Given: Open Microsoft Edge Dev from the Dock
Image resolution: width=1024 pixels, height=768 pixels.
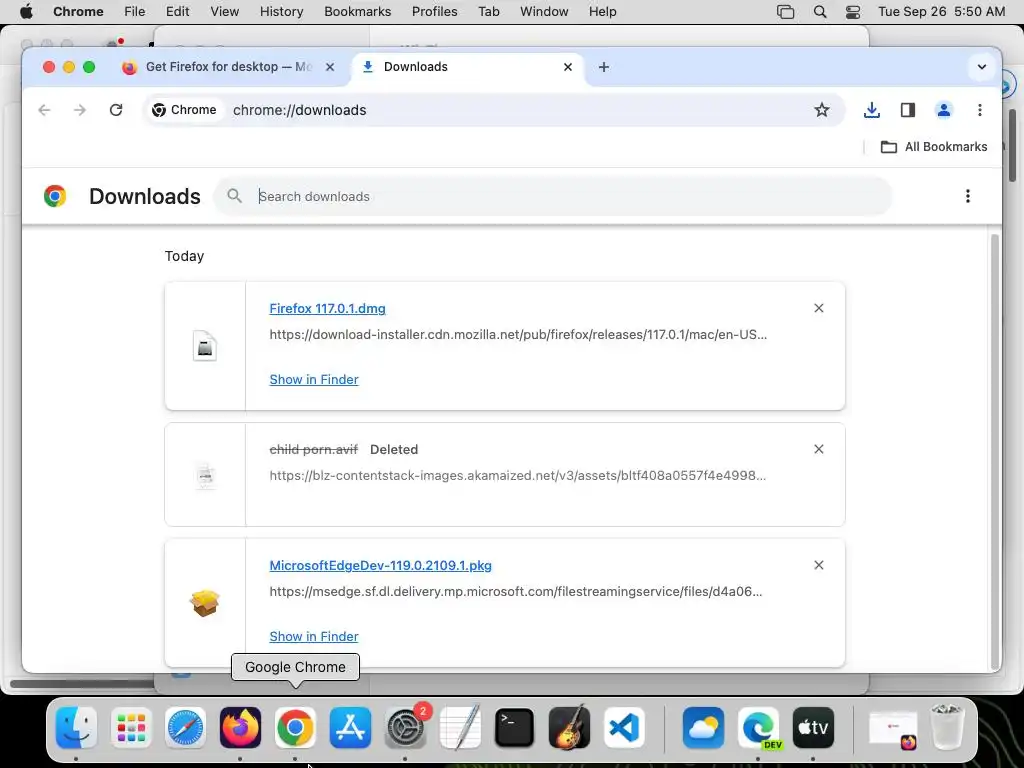Looking at the screenshot, I should pos(758,728).
